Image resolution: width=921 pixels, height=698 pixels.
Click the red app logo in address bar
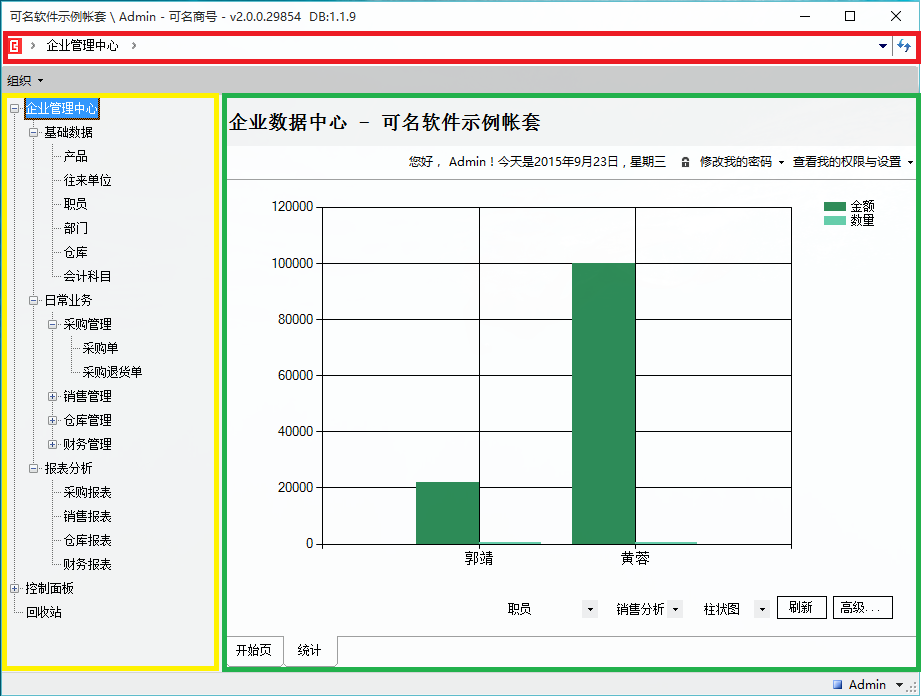pos(15,46)
